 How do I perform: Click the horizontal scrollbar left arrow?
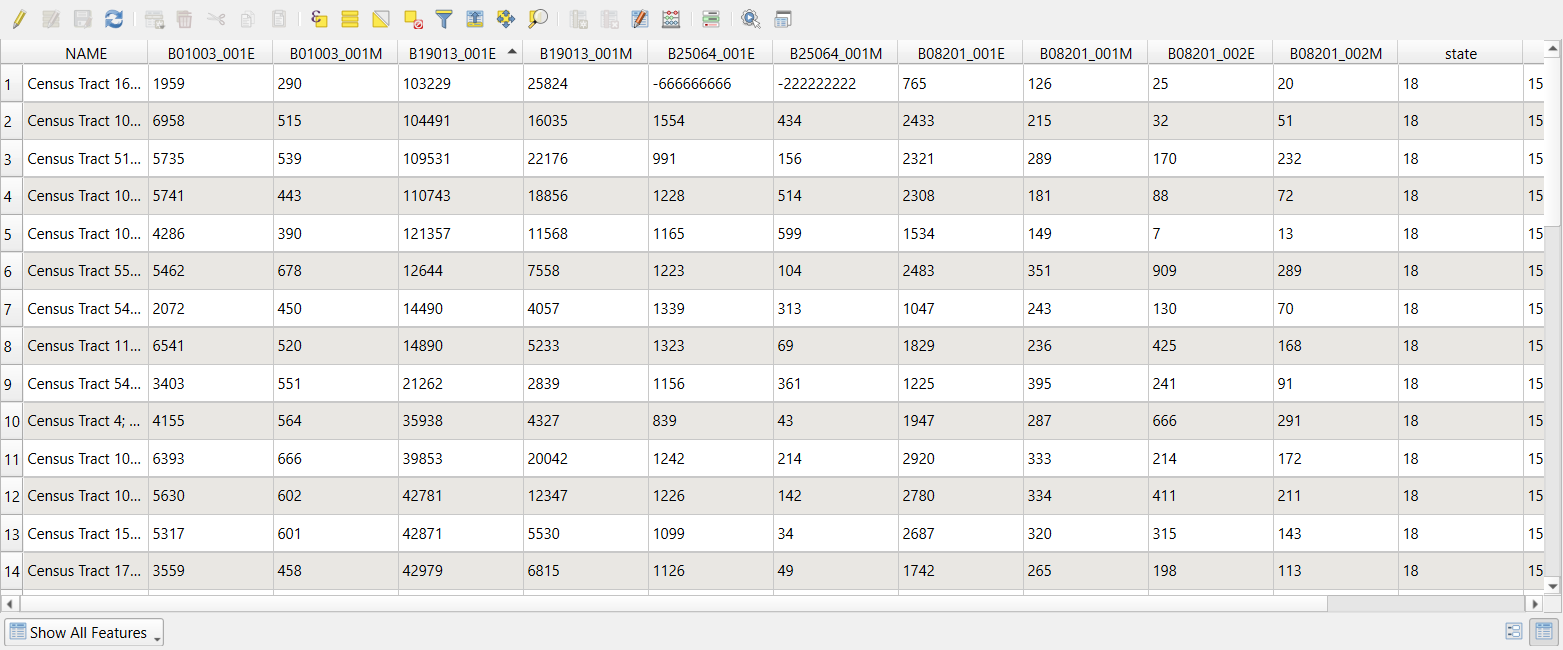pos(10,604)
